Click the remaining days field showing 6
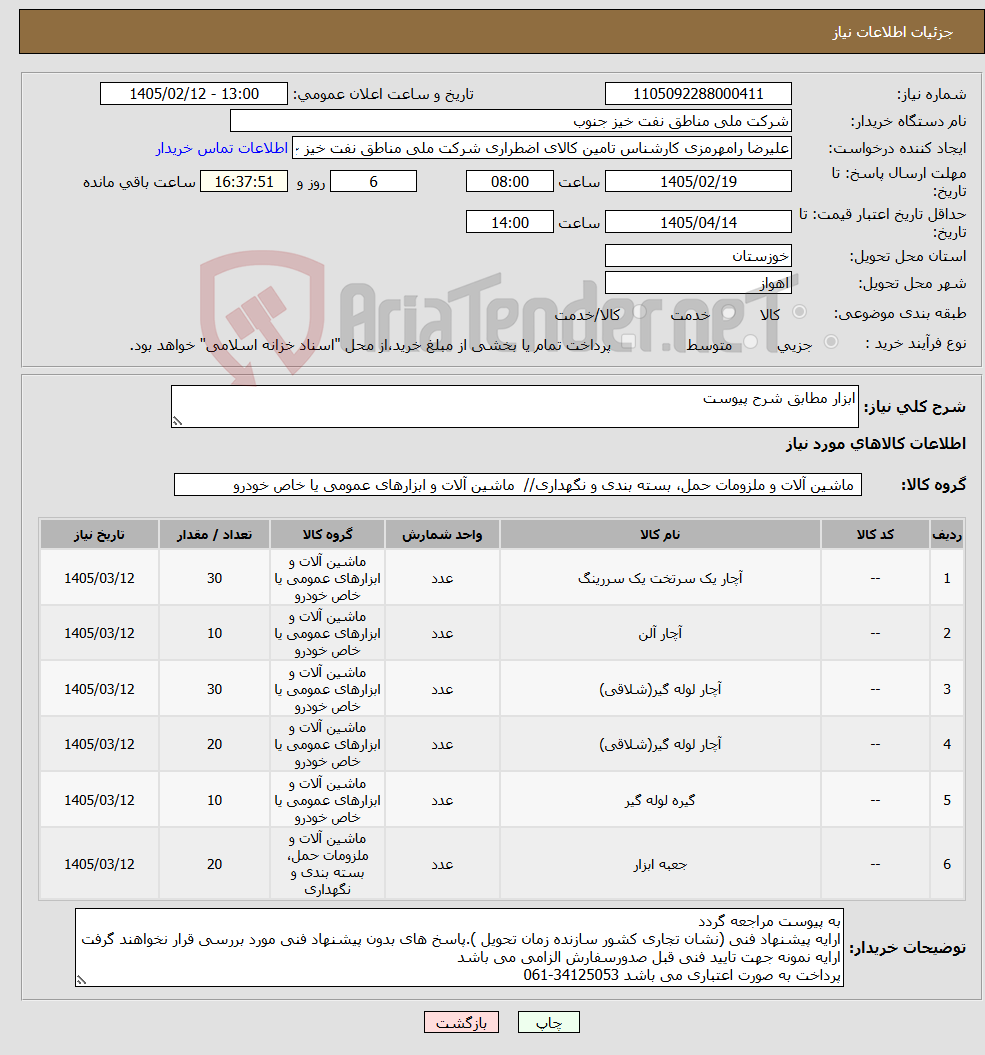This screenshot has width=985, height=1055. (373, 182)
